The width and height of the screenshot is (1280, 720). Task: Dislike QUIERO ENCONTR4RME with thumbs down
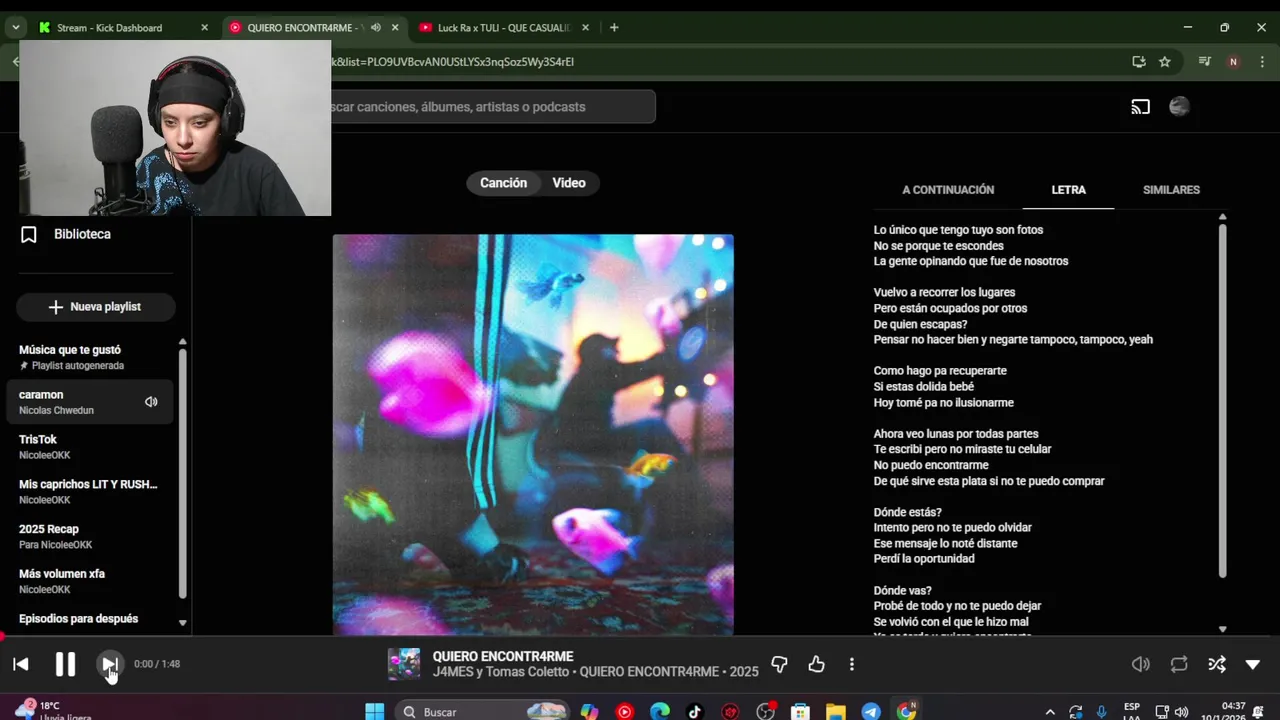(779, 664)
